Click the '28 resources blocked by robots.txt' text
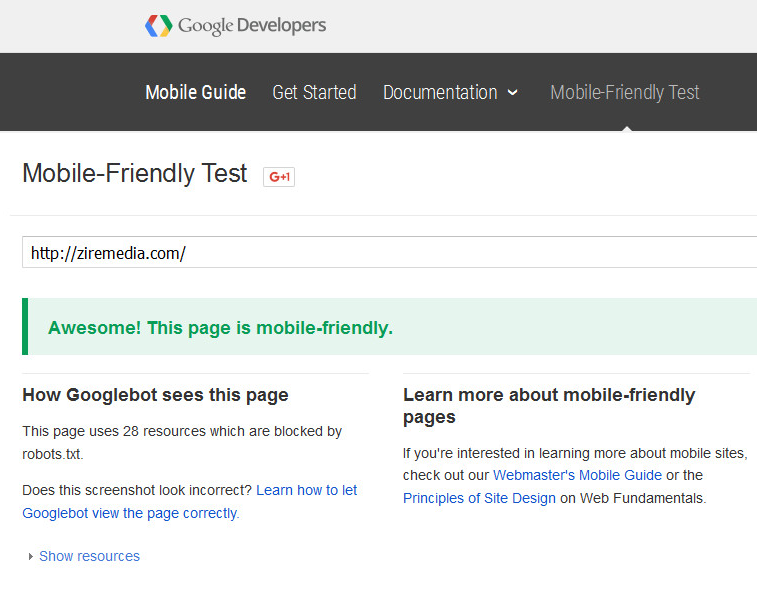 tap(182, 443)
